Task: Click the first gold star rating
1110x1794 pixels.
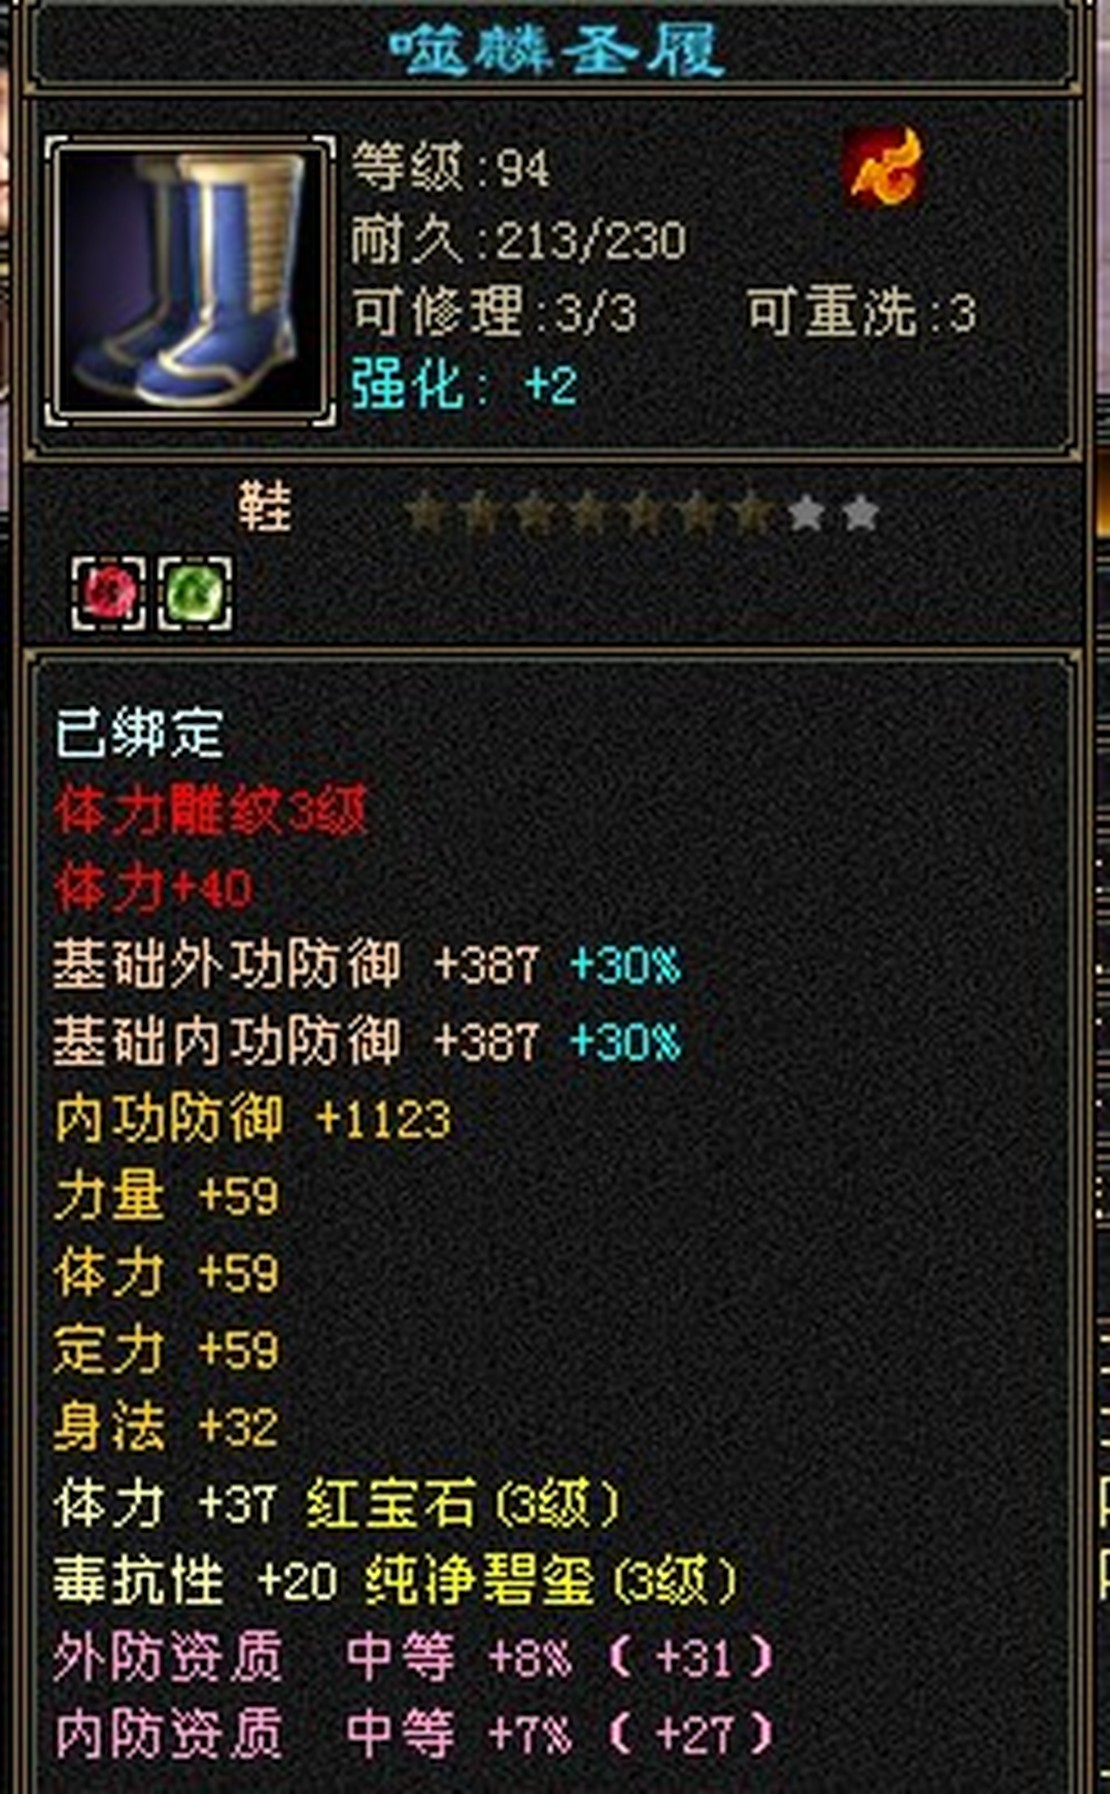Action: point(426,514)
